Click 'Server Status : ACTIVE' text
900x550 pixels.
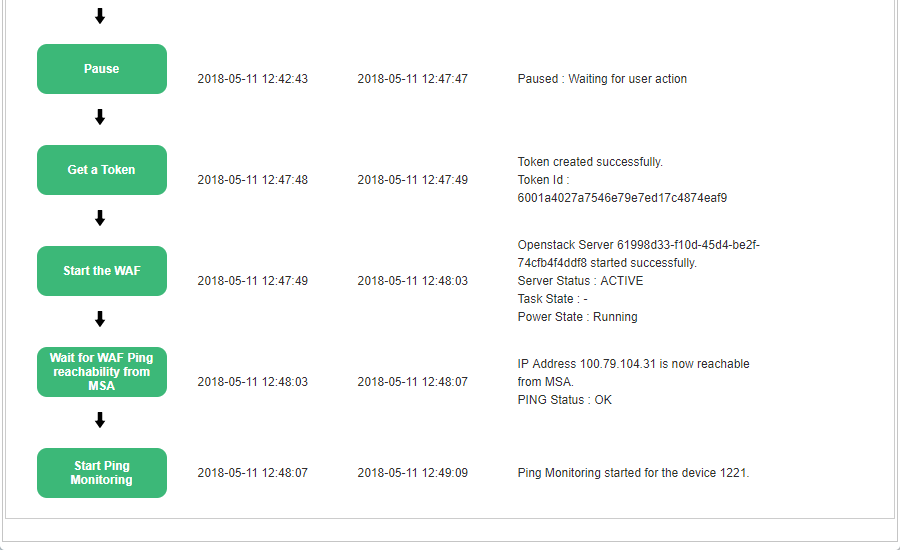580,281
